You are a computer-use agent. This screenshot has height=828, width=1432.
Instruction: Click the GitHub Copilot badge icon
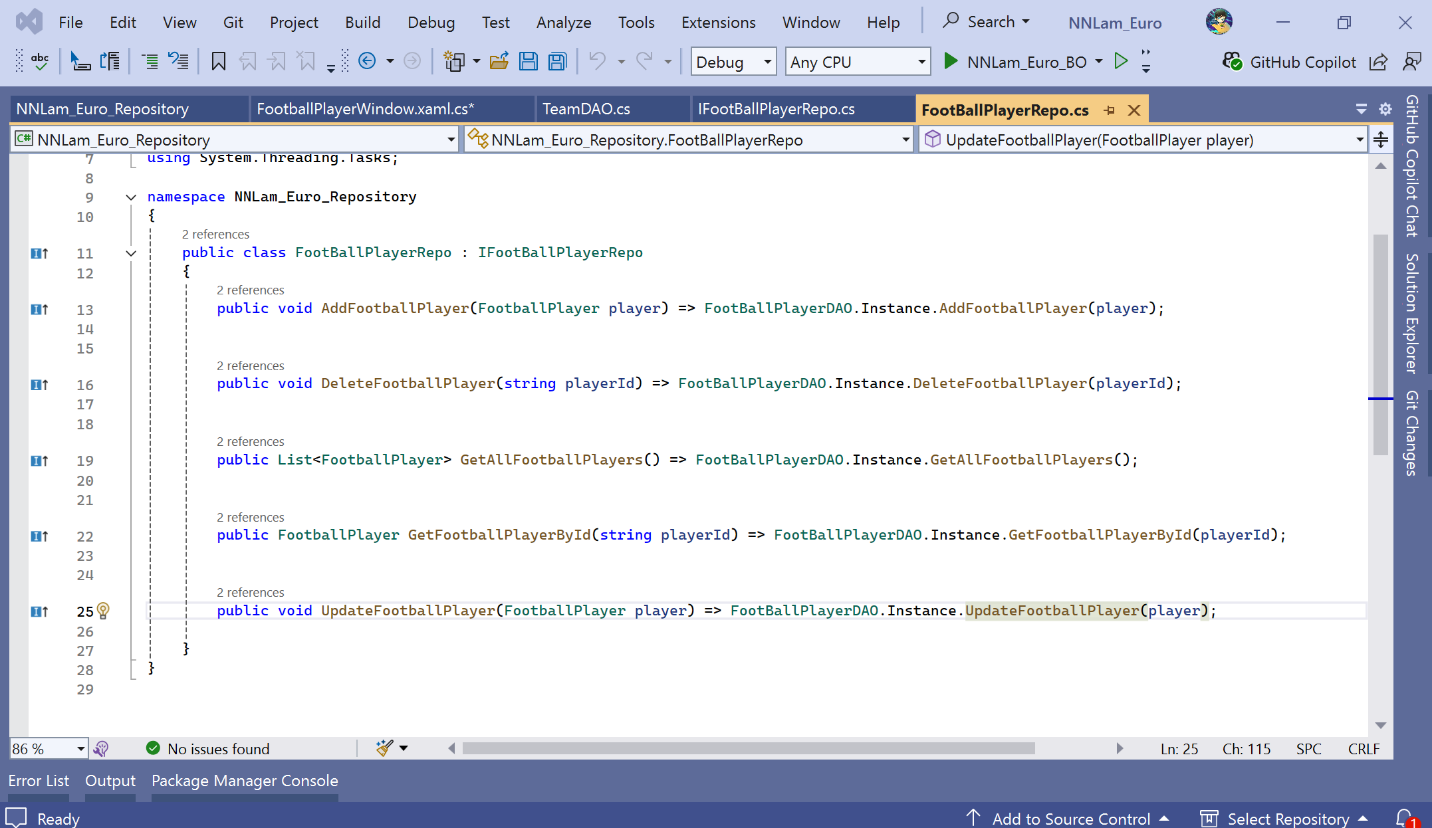[x=1233, y=62]
